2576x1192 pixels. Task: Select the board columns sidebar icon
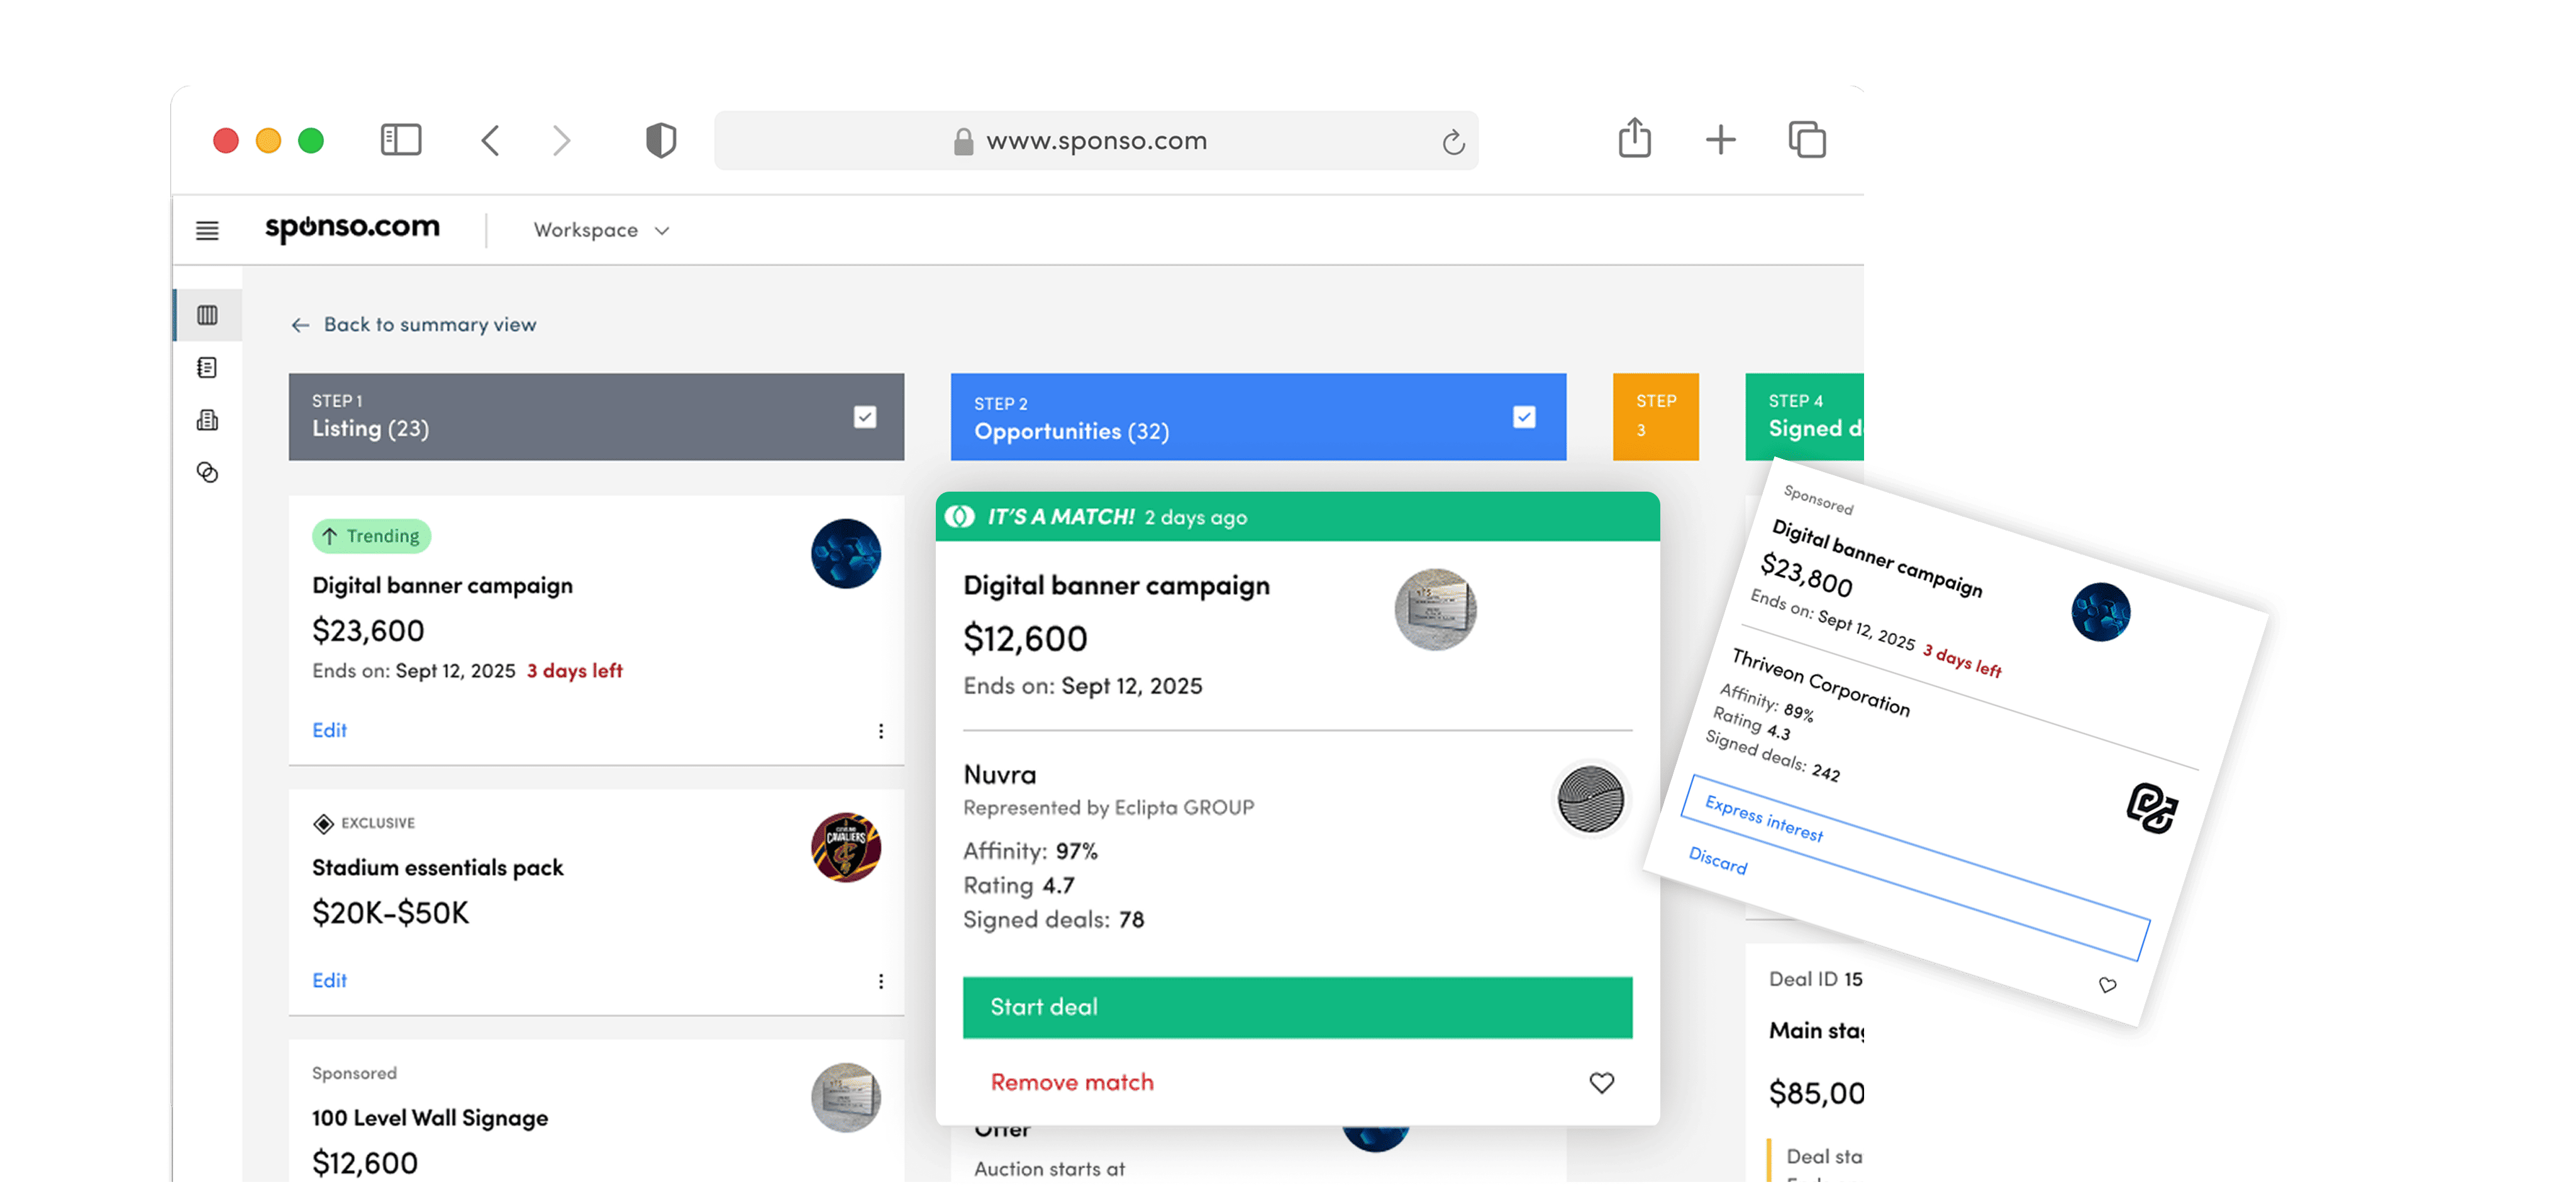[207, 315]
